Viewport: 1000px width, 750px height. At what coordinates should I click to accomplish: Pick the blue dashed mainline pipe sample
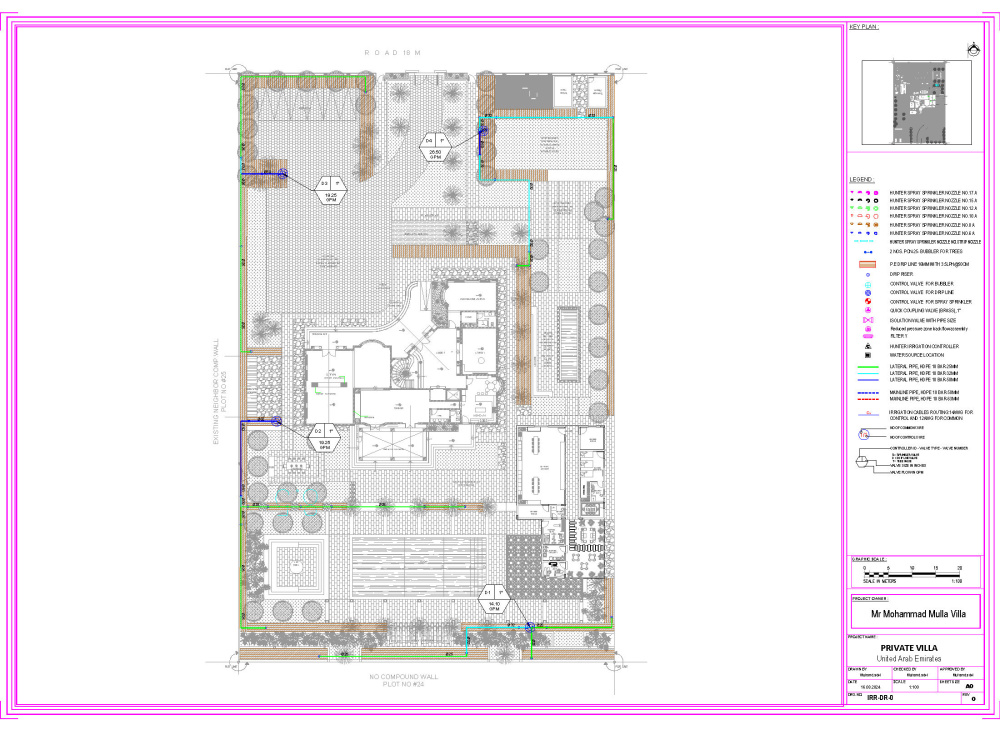click(868, 393)
